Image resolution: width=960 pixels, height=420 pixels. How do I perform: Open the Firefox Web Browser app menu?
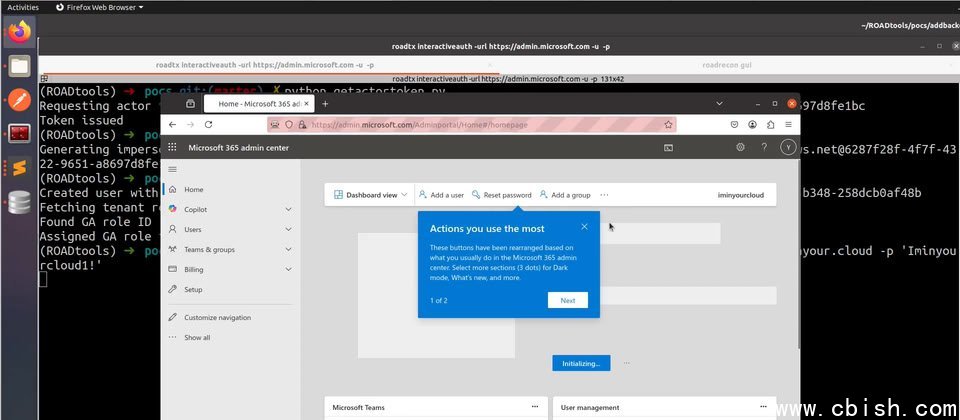[99, 7]
